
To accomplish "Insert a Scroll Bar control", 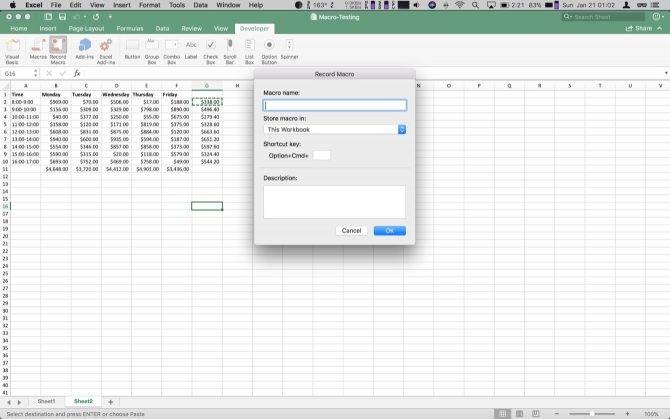I will (230, 51).
